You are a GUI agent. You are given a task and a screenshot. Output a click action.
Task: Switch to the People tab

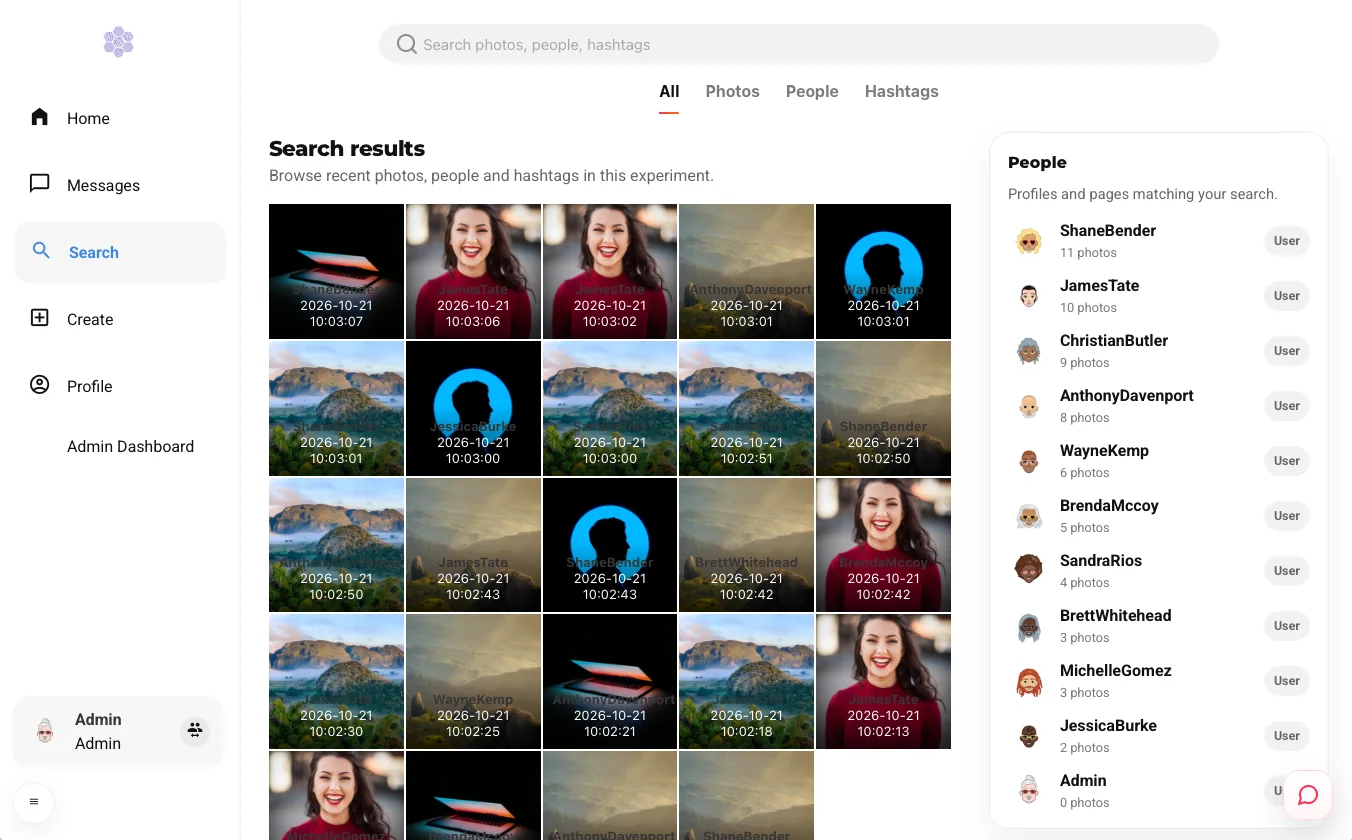(812, 91)
